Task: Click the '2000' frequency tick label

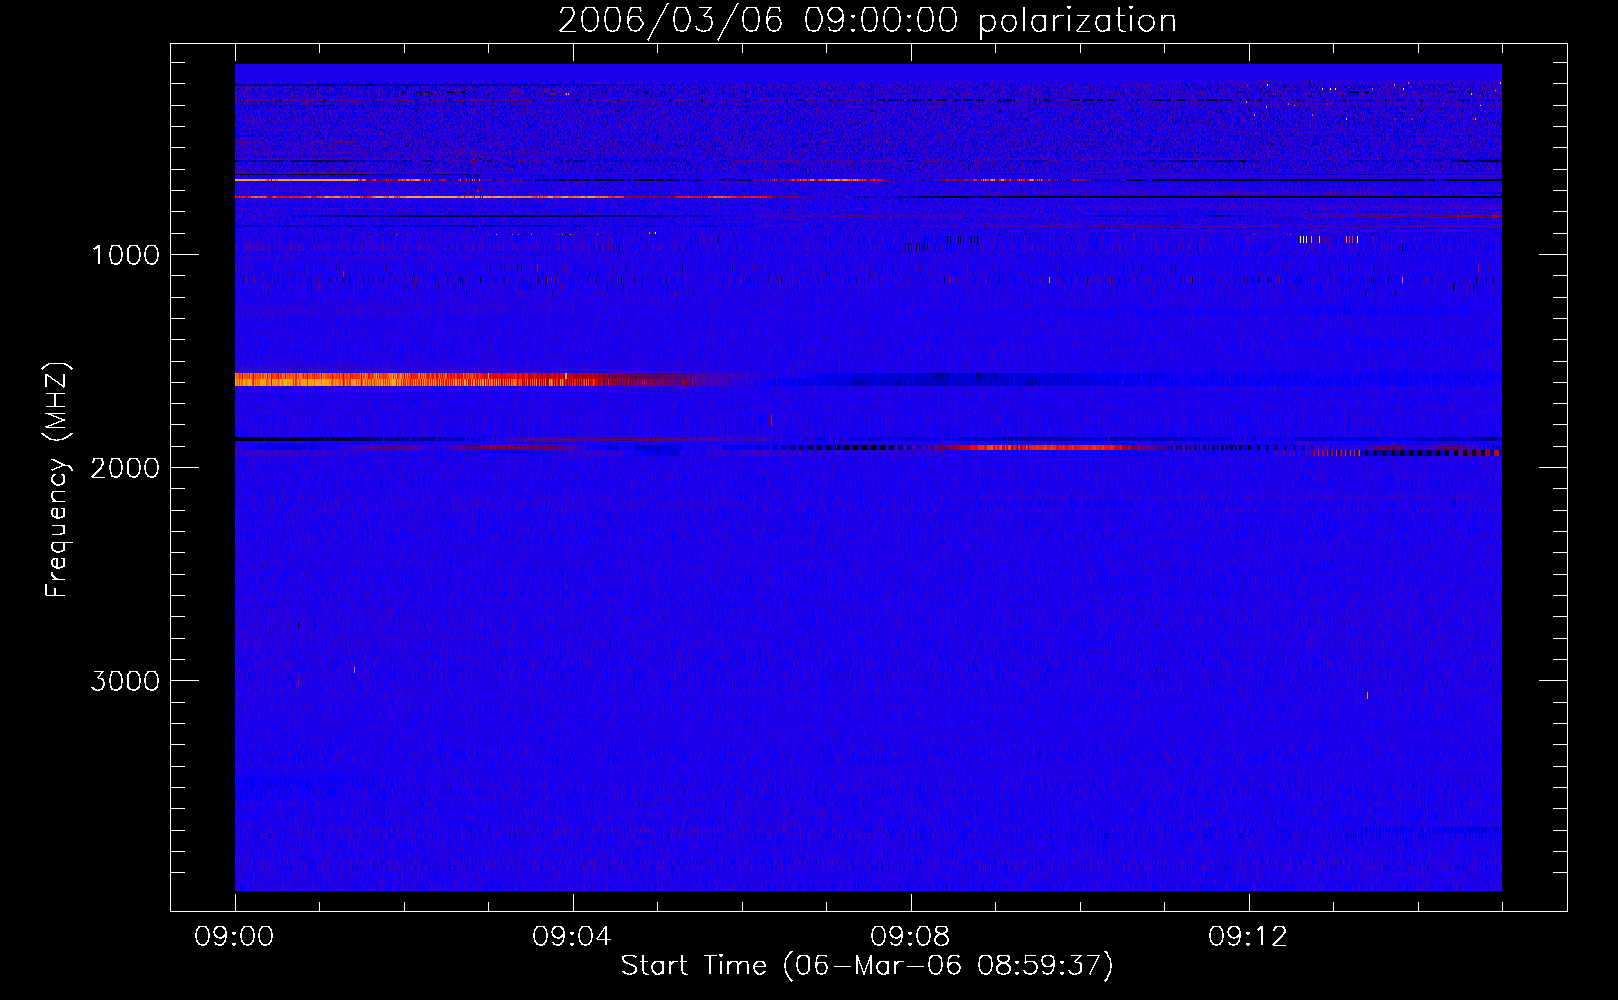Action: pyautogui.click(x=125, y=468)
